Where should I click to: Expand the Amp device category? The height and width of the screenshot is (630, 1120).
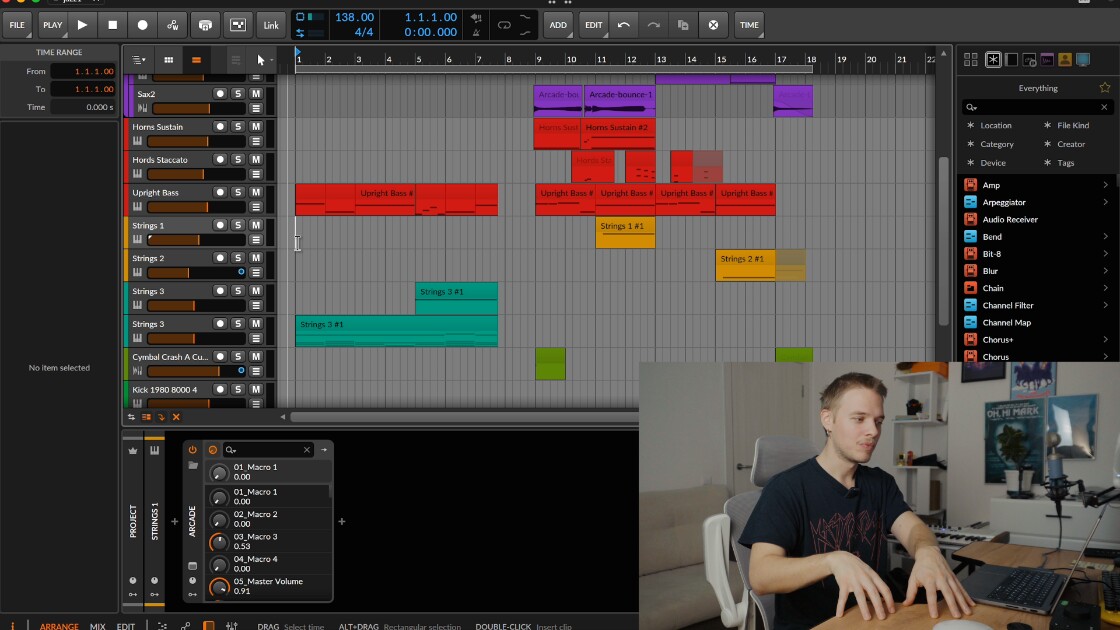coord(1105,185)
